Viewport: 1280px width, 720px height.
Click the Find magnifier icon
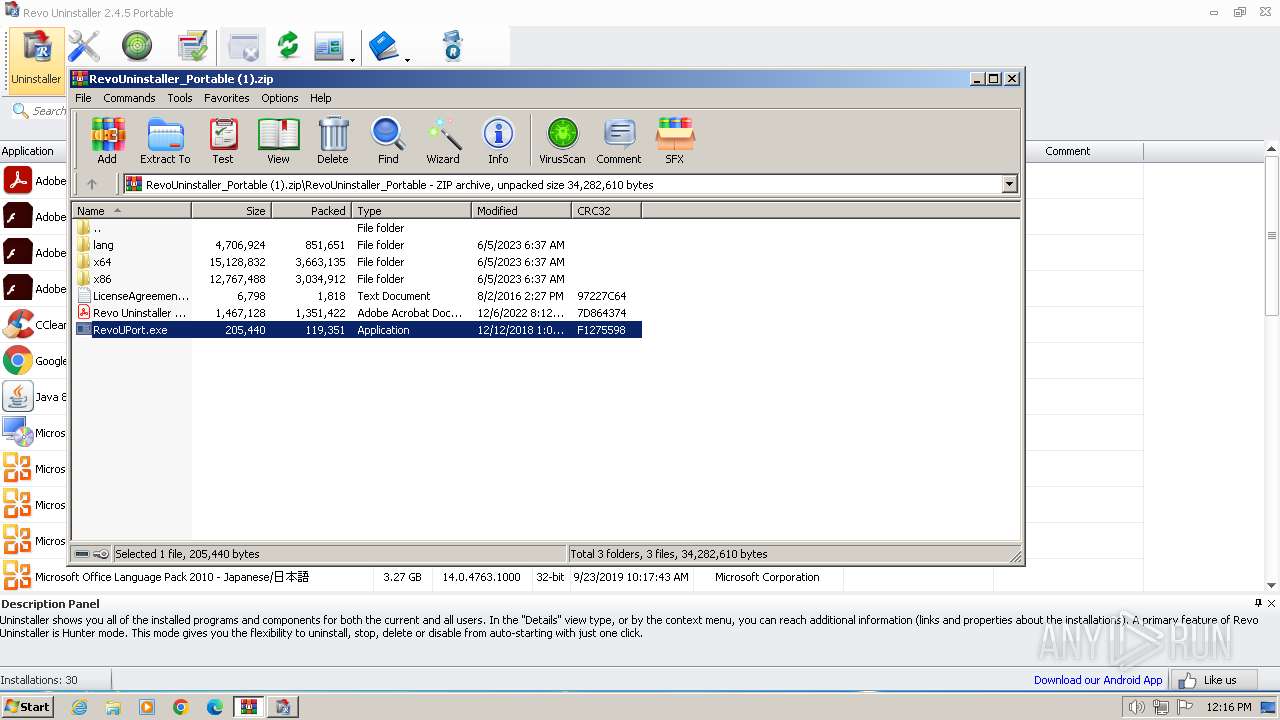[x=388, y=140]
